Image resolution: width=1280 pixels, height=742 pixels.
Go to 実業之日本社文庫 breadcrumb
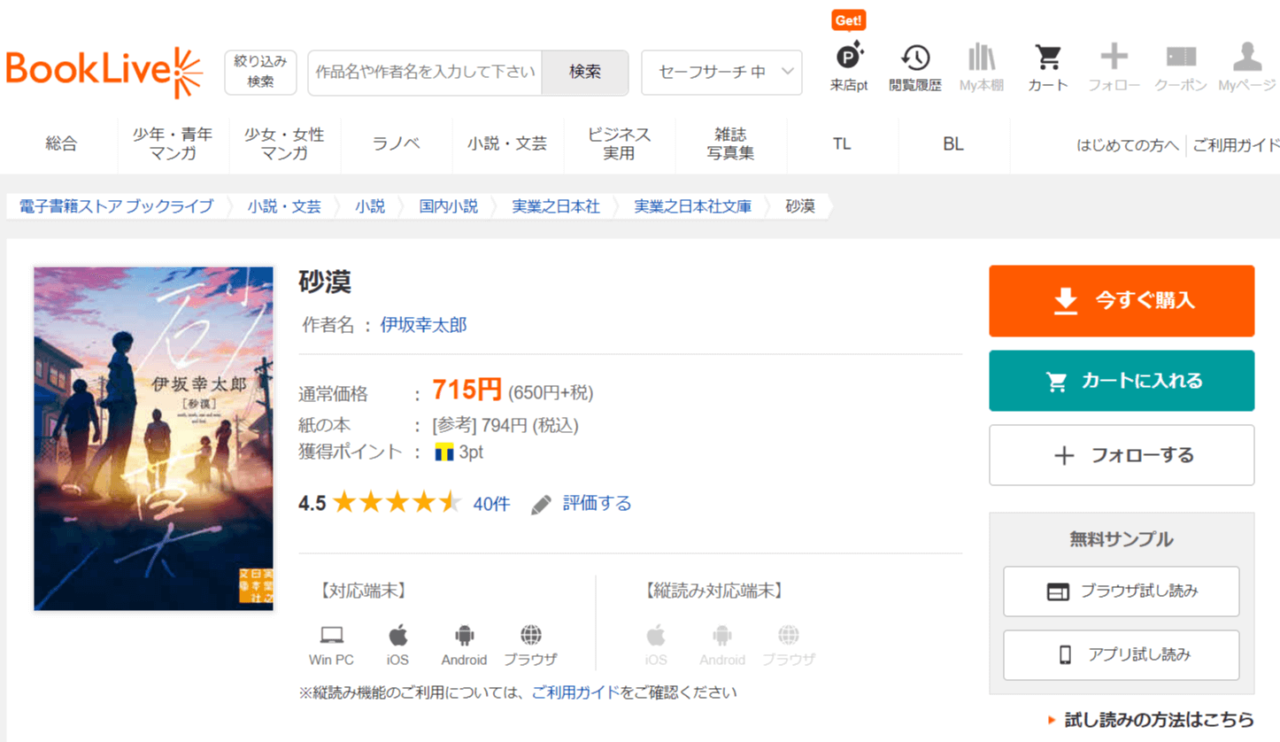(x=693, y=206)
